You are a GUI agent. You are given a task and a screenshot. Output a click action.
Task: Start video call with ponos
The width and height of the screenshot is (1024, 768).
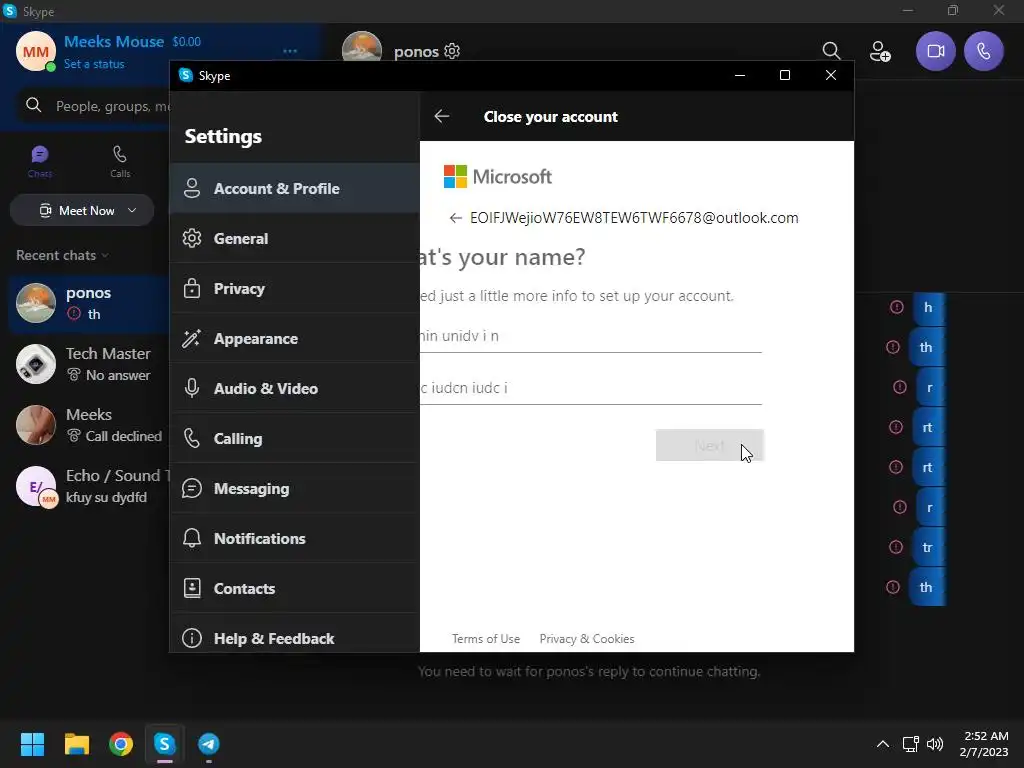[936, 51]
